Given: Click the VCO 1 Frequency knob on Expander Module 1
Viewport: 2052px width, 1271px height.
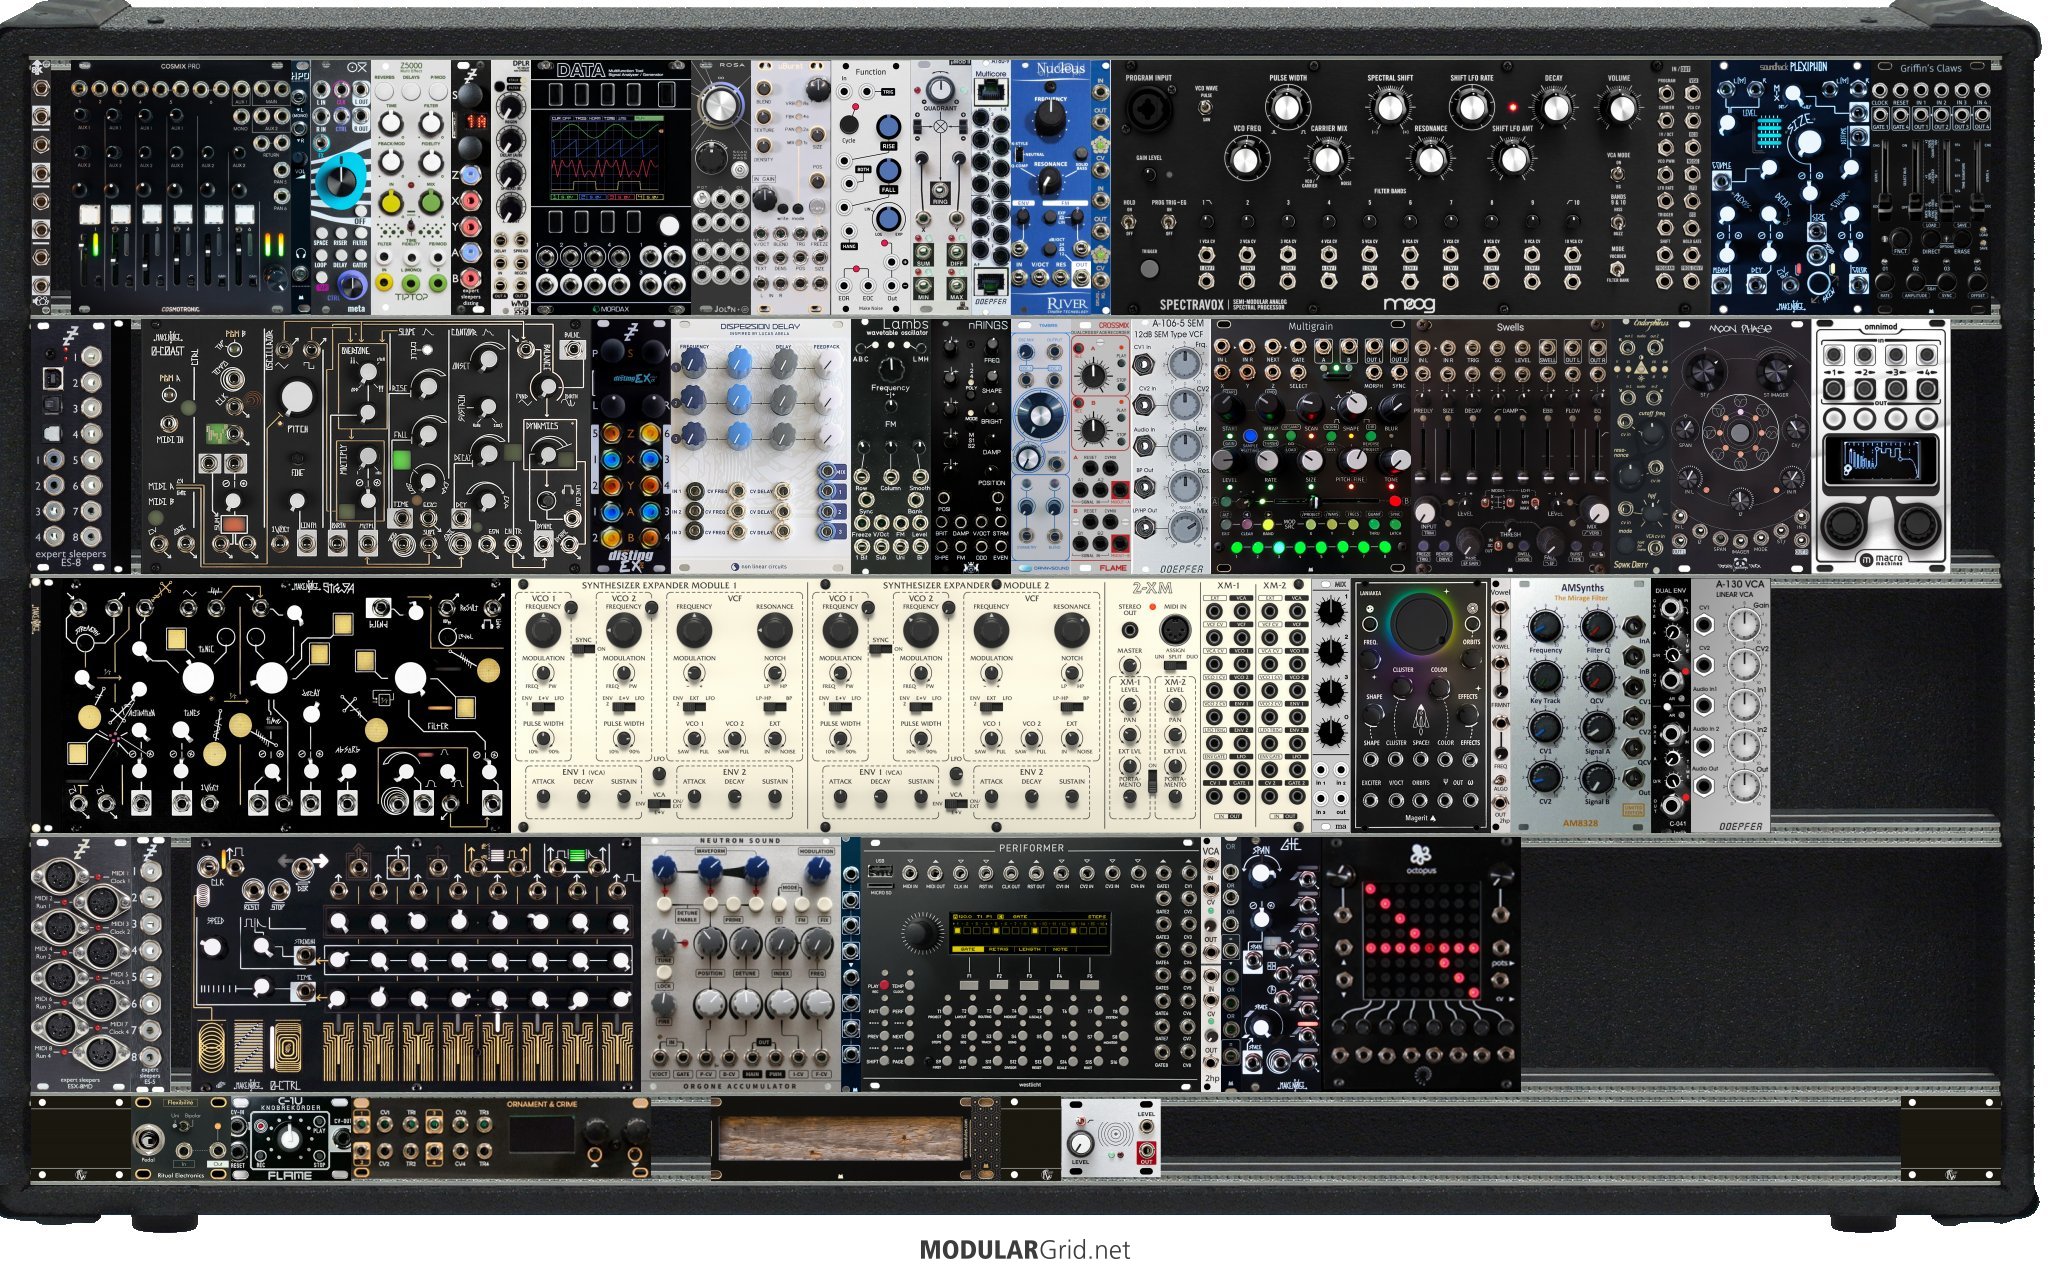Looking at the screenshot, I should coord(543,630).
